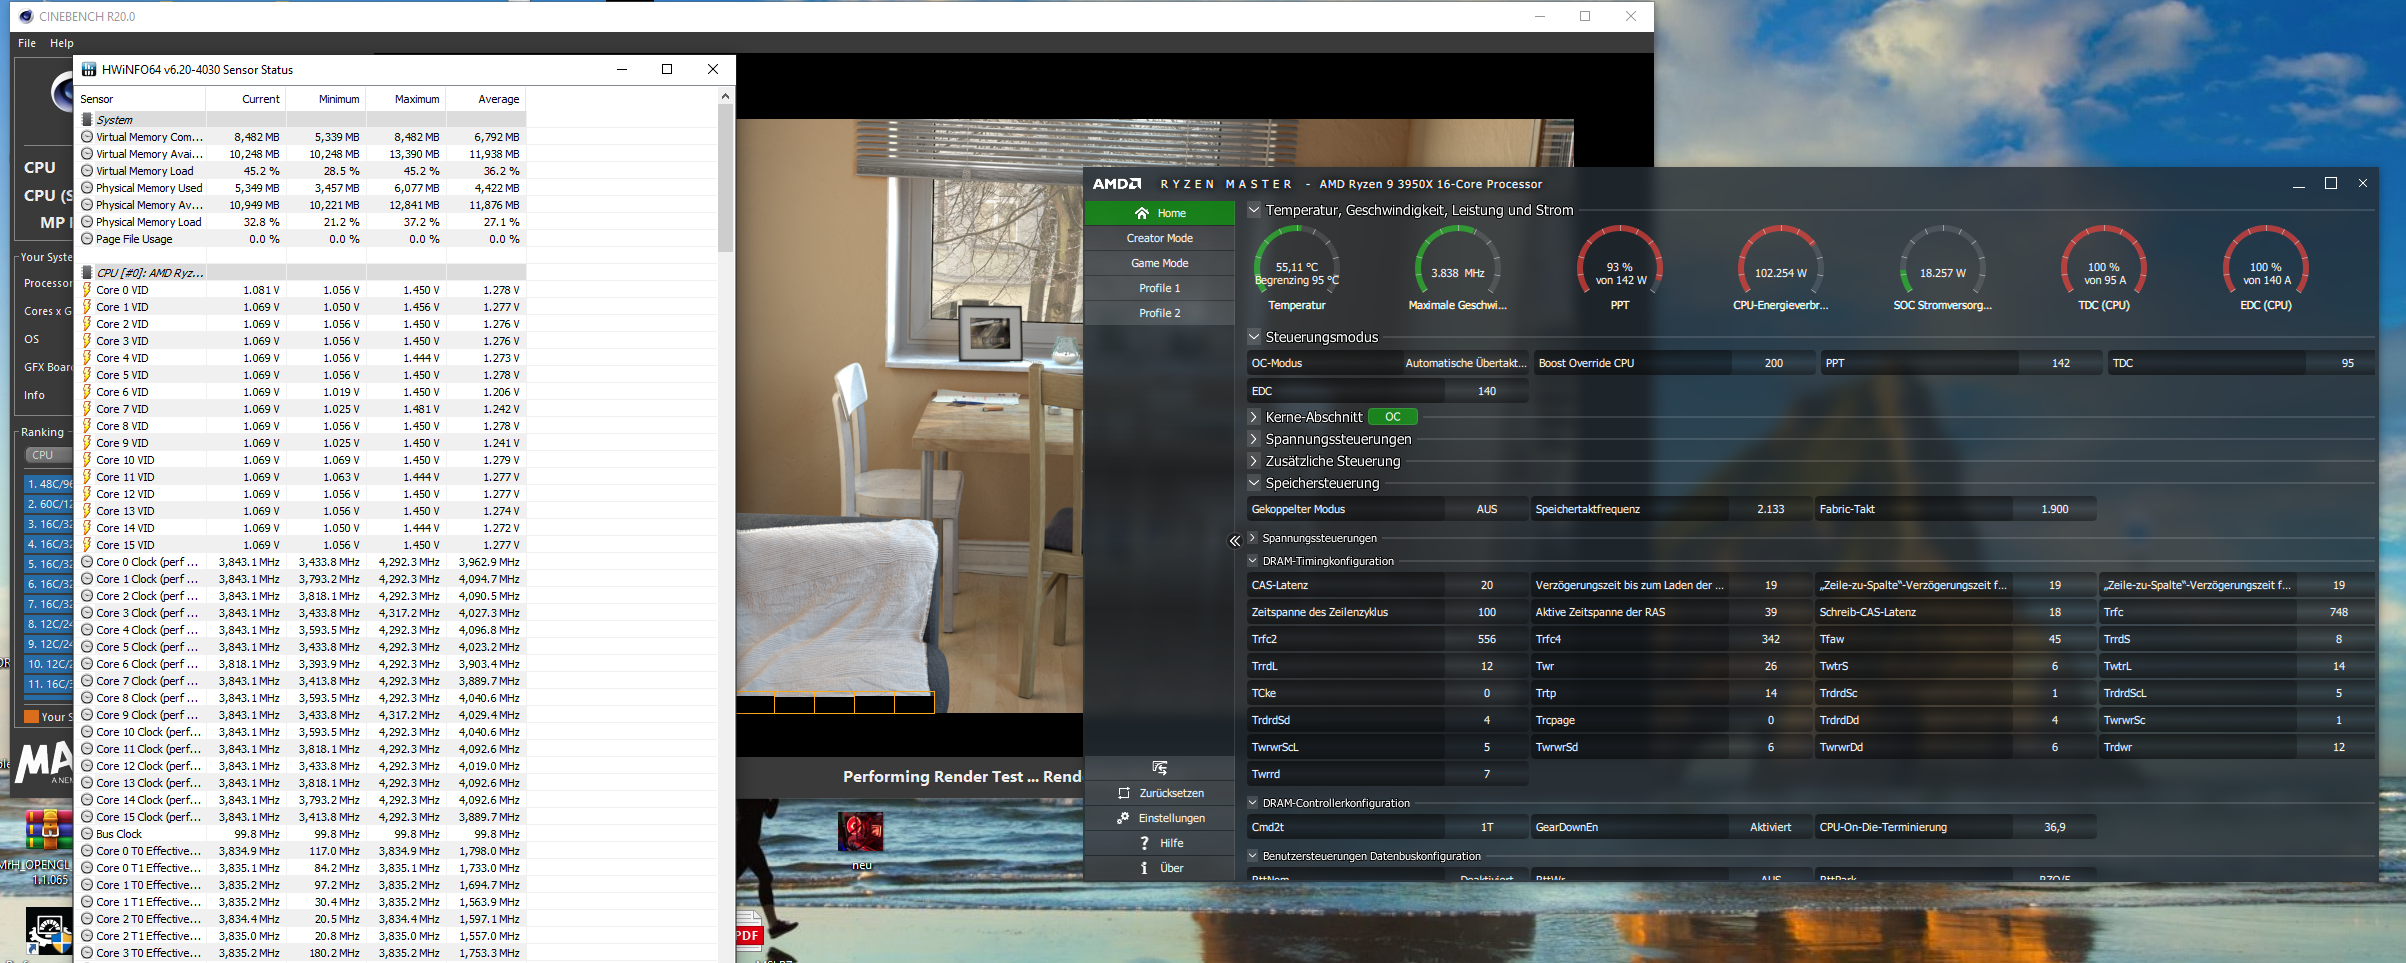Go to Home in Ryzen Master
Image resolution: width=2406 pixels, height=963 pixels.
pos(1160,213)
